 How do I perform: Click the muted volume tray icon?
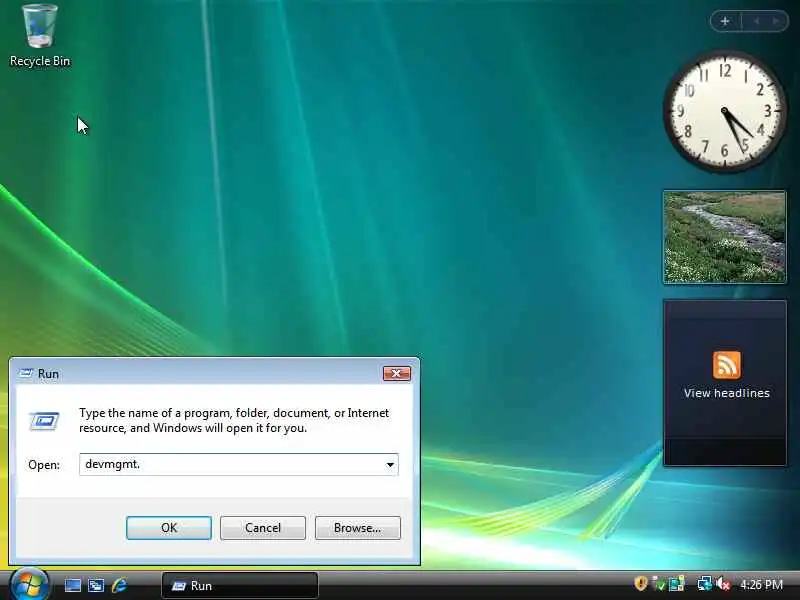click(723, 583)
